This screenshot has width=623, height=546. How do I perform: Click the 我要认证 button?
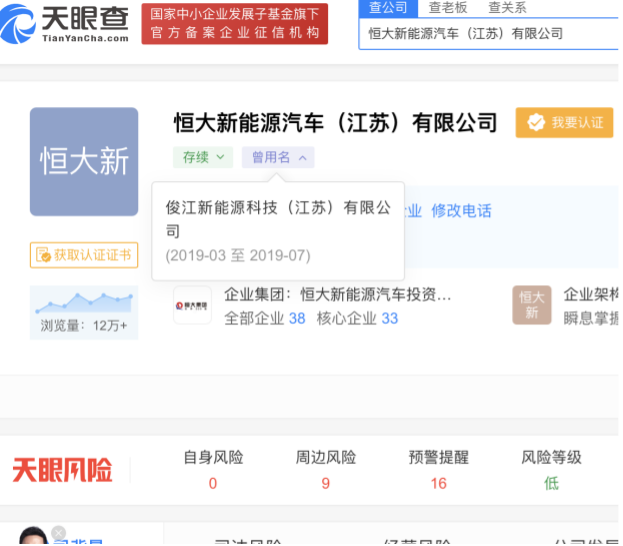(564, 122)
